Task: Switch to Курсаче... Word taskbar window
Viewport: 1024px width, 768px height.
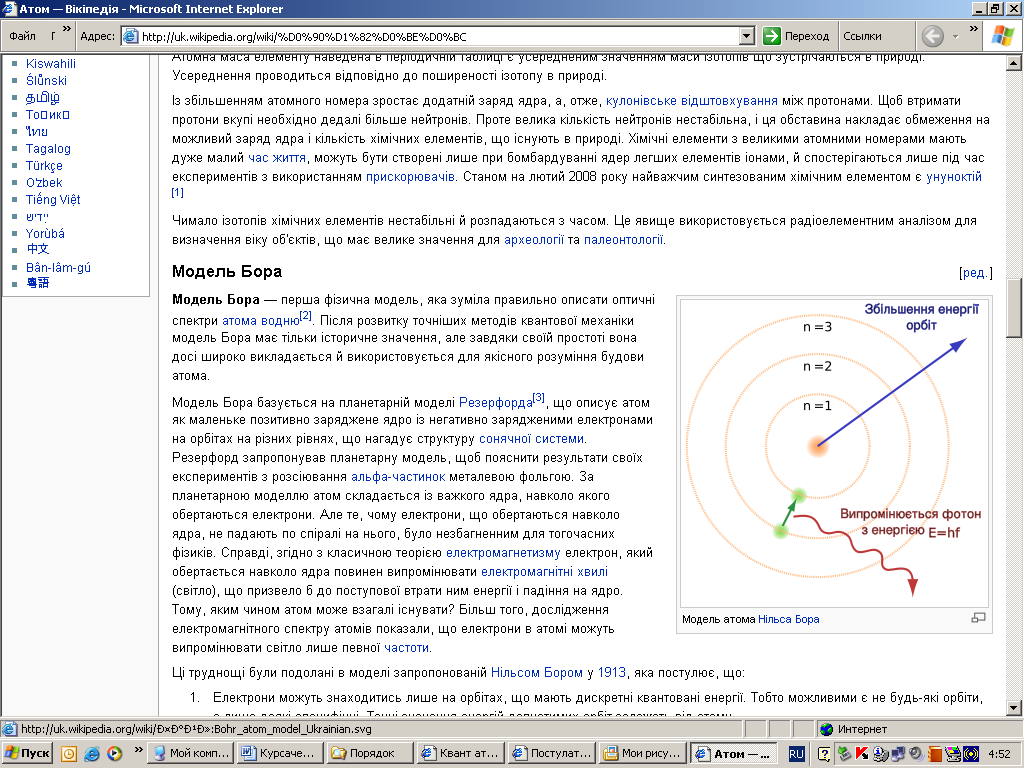Action: tap(280, 754)
